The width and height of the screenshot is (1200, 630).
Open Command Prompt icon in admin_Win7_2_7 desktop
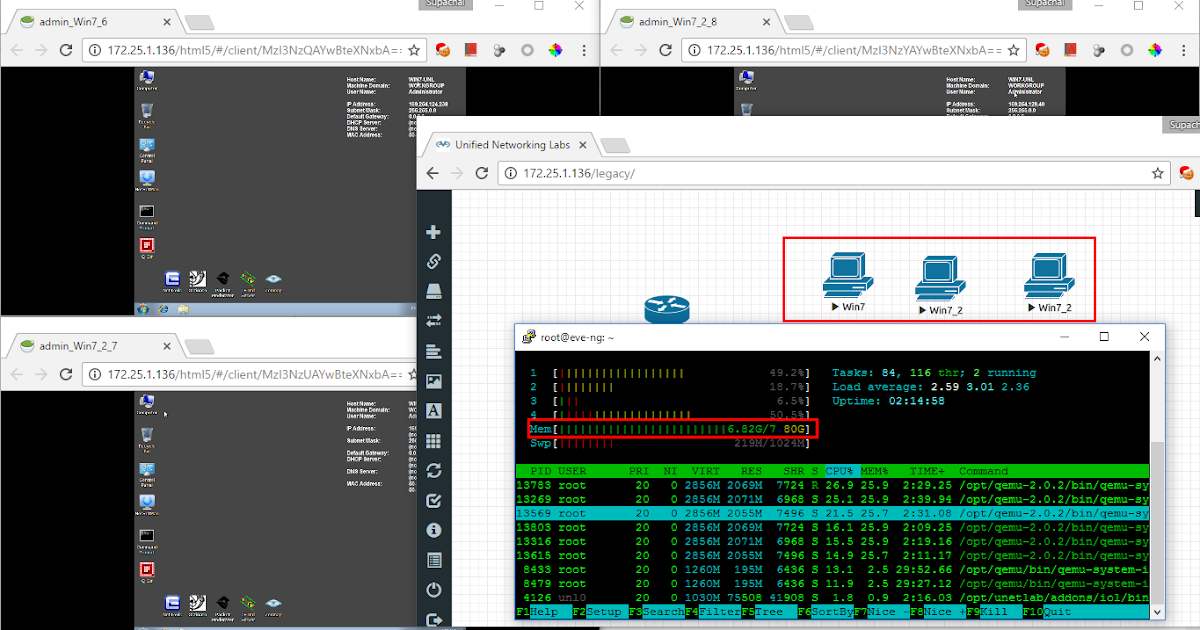pyautogui.click(x=147, y=540)
